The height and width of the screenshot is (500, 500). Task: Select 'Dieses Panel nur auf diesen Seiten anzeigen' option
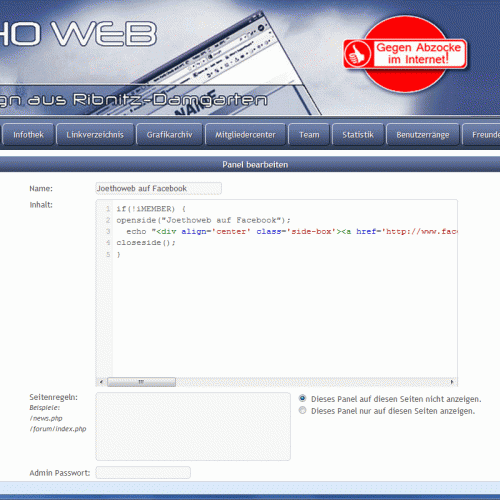(302, 410)
